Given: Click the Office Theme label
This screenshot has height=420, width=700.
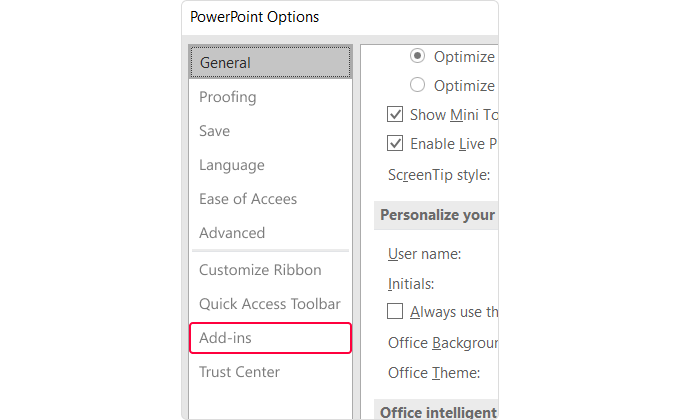Looking at the screenshot, I should coord(434,373).
